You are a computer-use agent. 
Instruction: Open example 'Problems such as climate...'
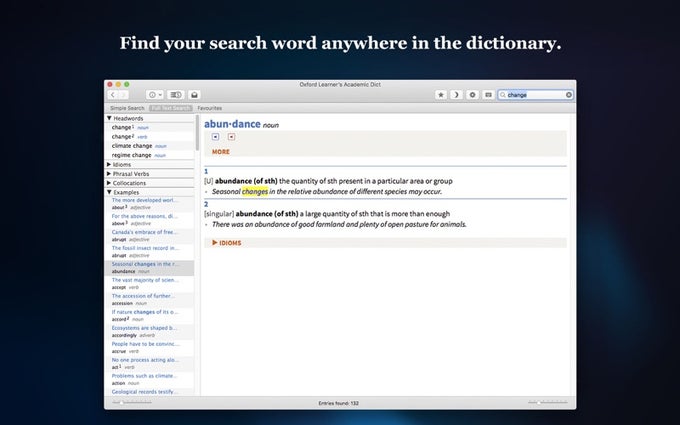point(149,380)
